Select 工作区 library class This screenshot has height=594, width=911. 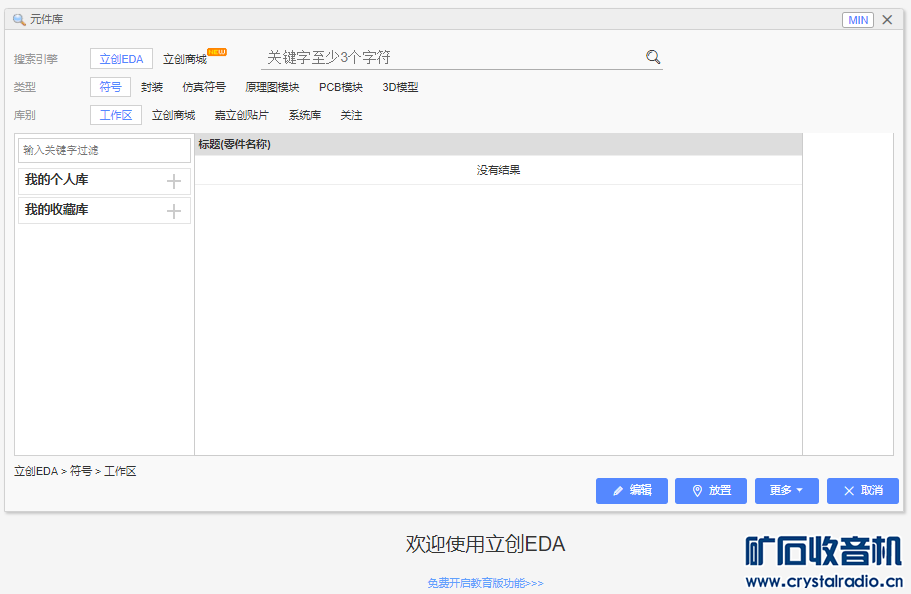116,115
